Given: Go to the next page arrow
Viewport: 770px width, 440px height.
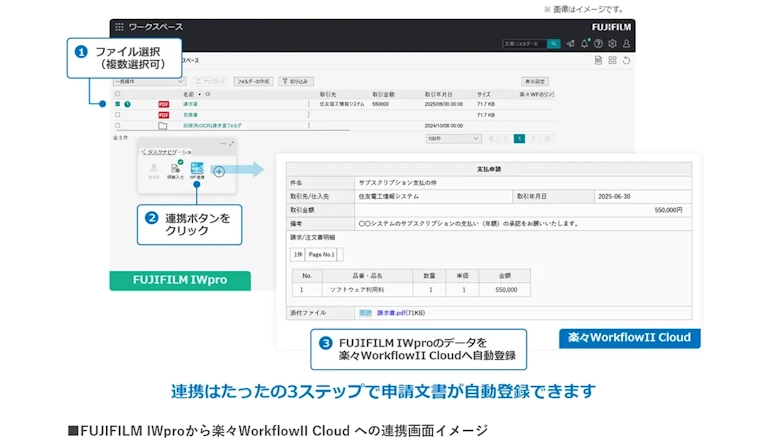Looking at the screenshot, I should 533,138.
